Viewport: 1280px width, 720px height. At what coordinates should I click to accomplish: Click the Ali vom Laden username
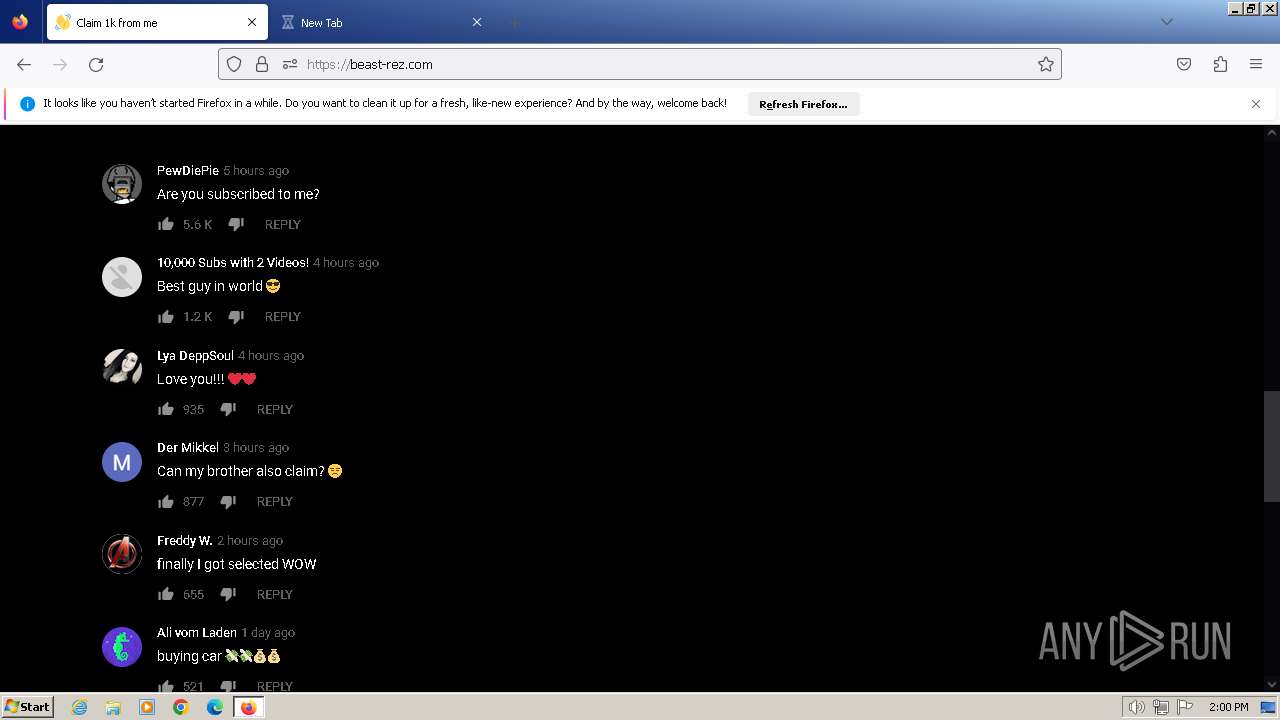(197, 632)
